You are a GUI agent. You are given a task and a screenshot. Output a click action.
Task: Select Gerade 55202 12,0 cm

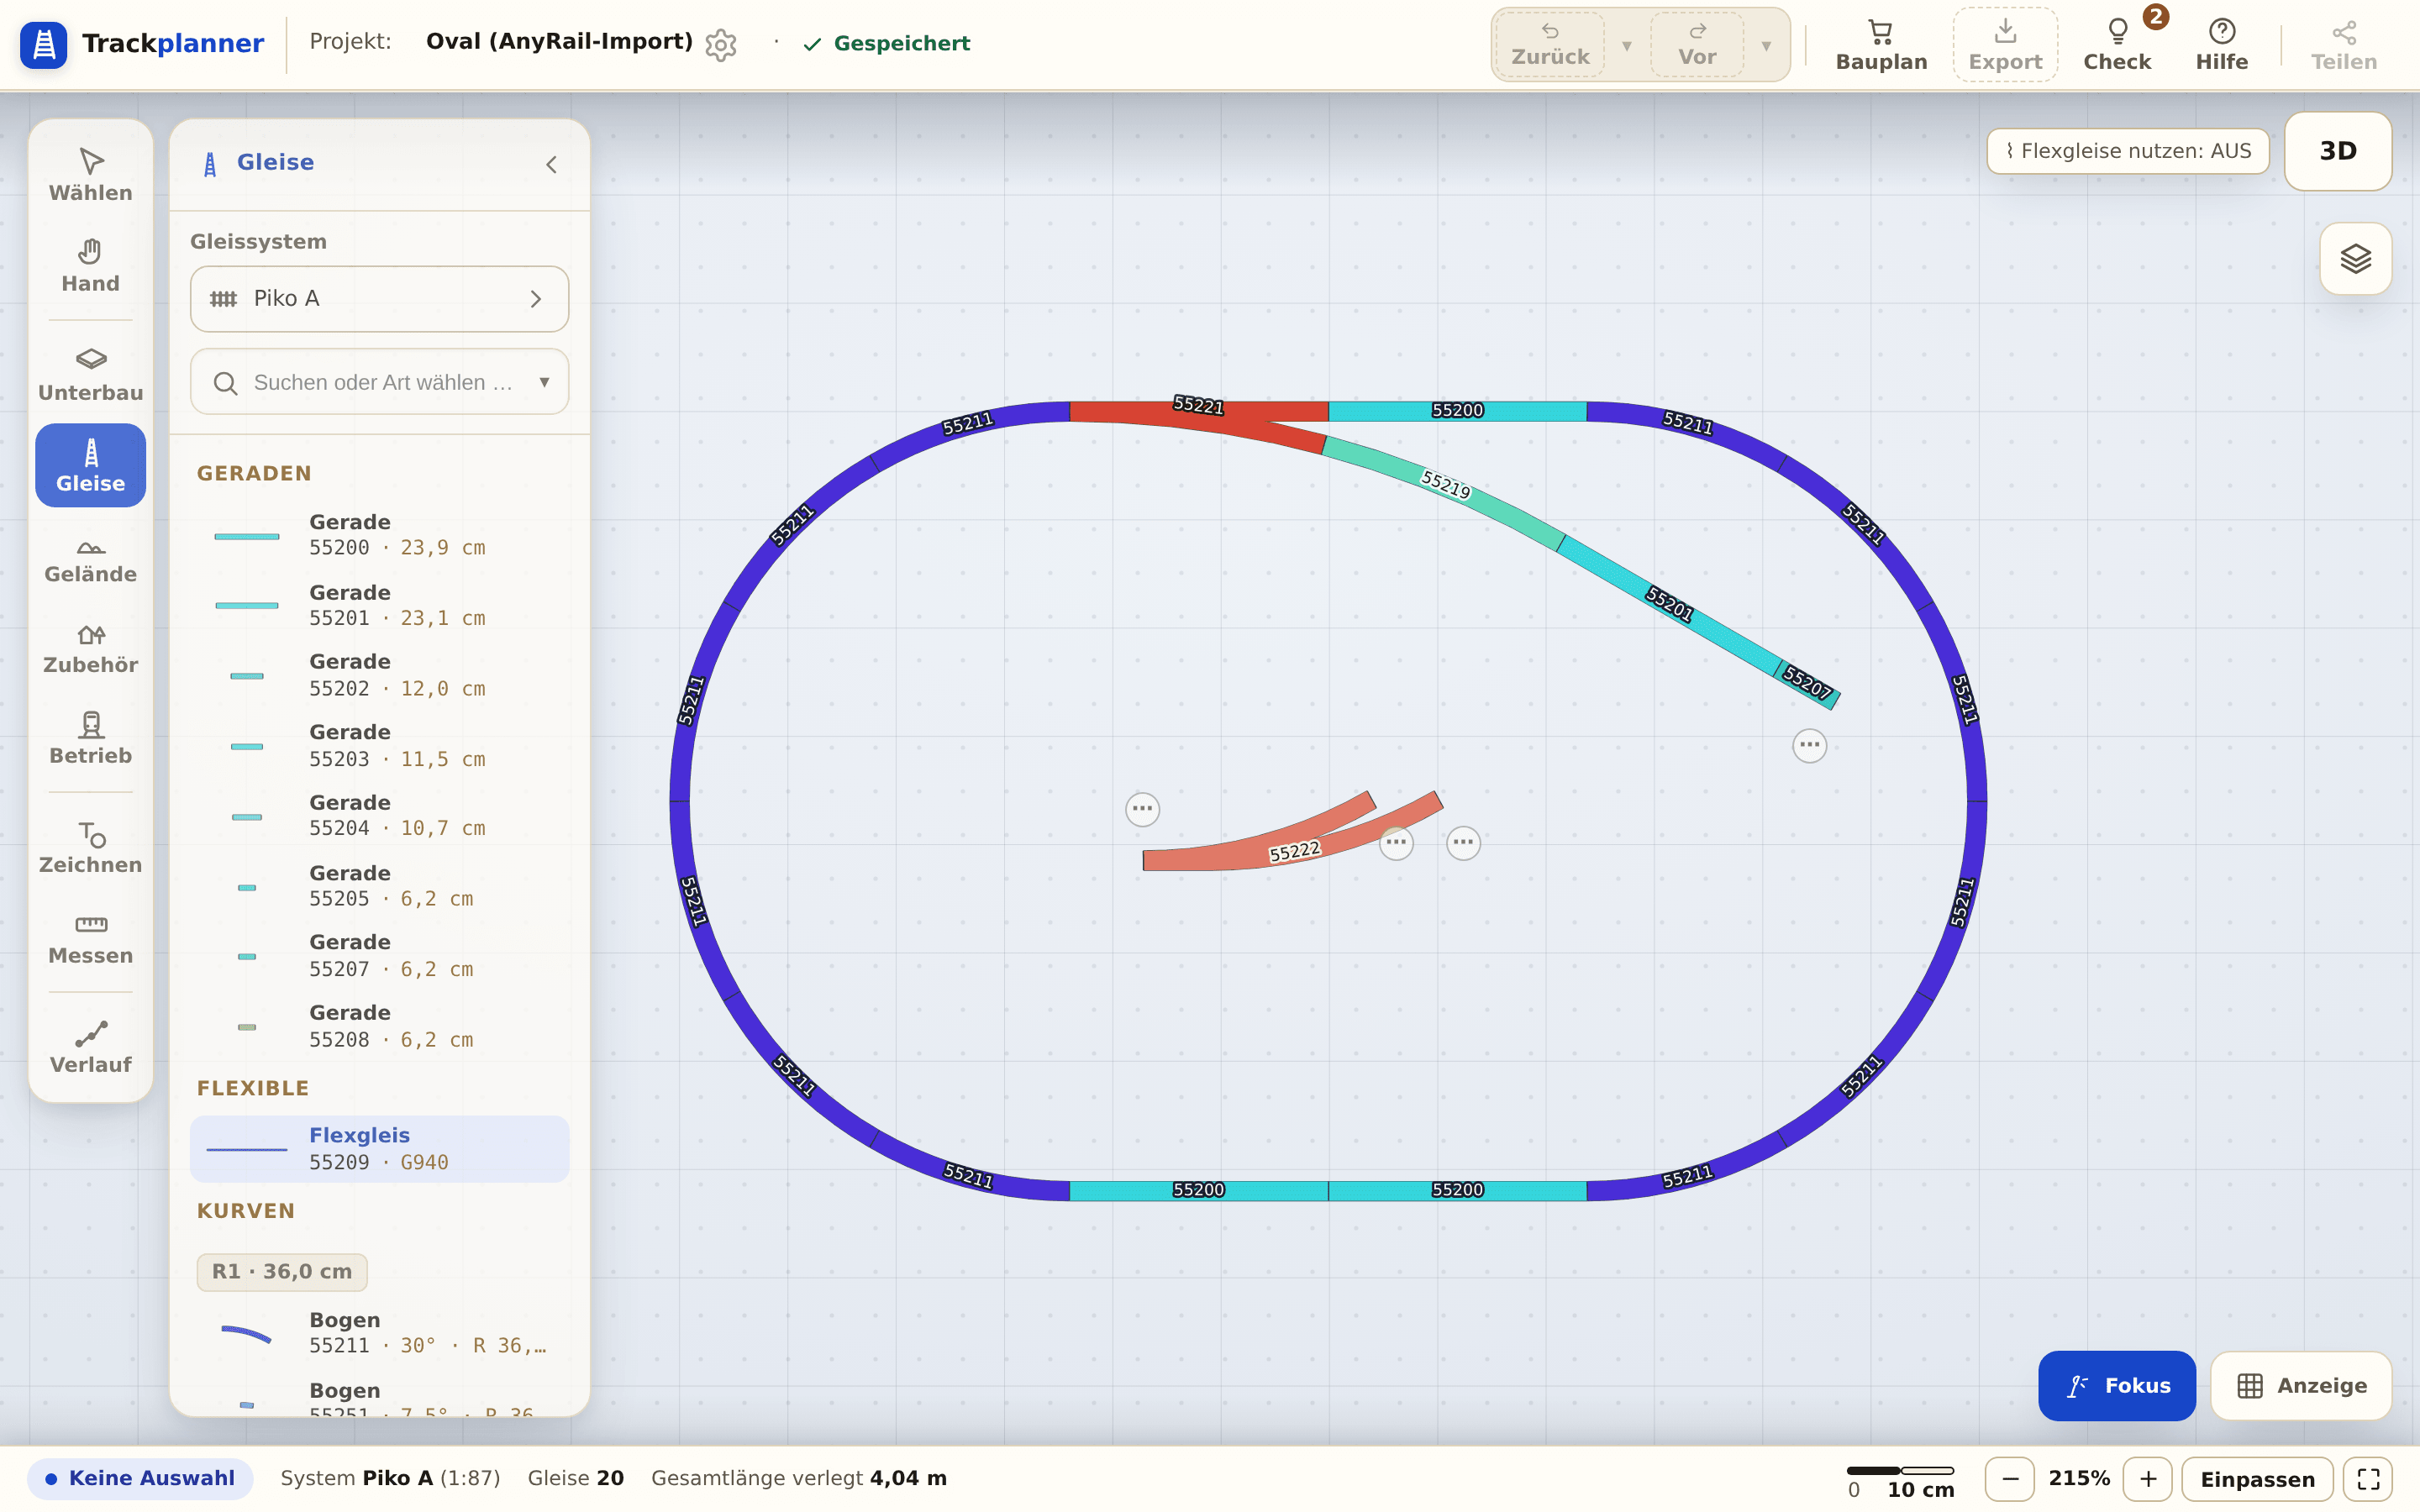coord(379,675)
